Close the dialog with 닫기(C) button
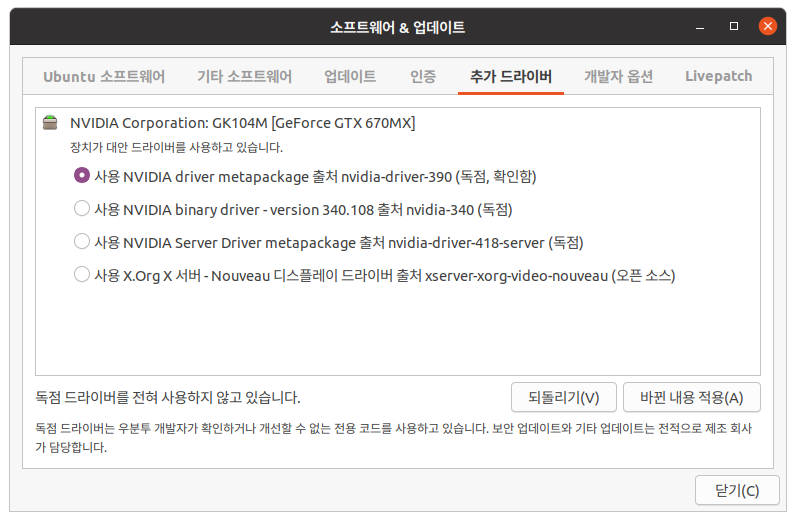The height and width of the screenshot is (521, 796). [x=737, y=491]
